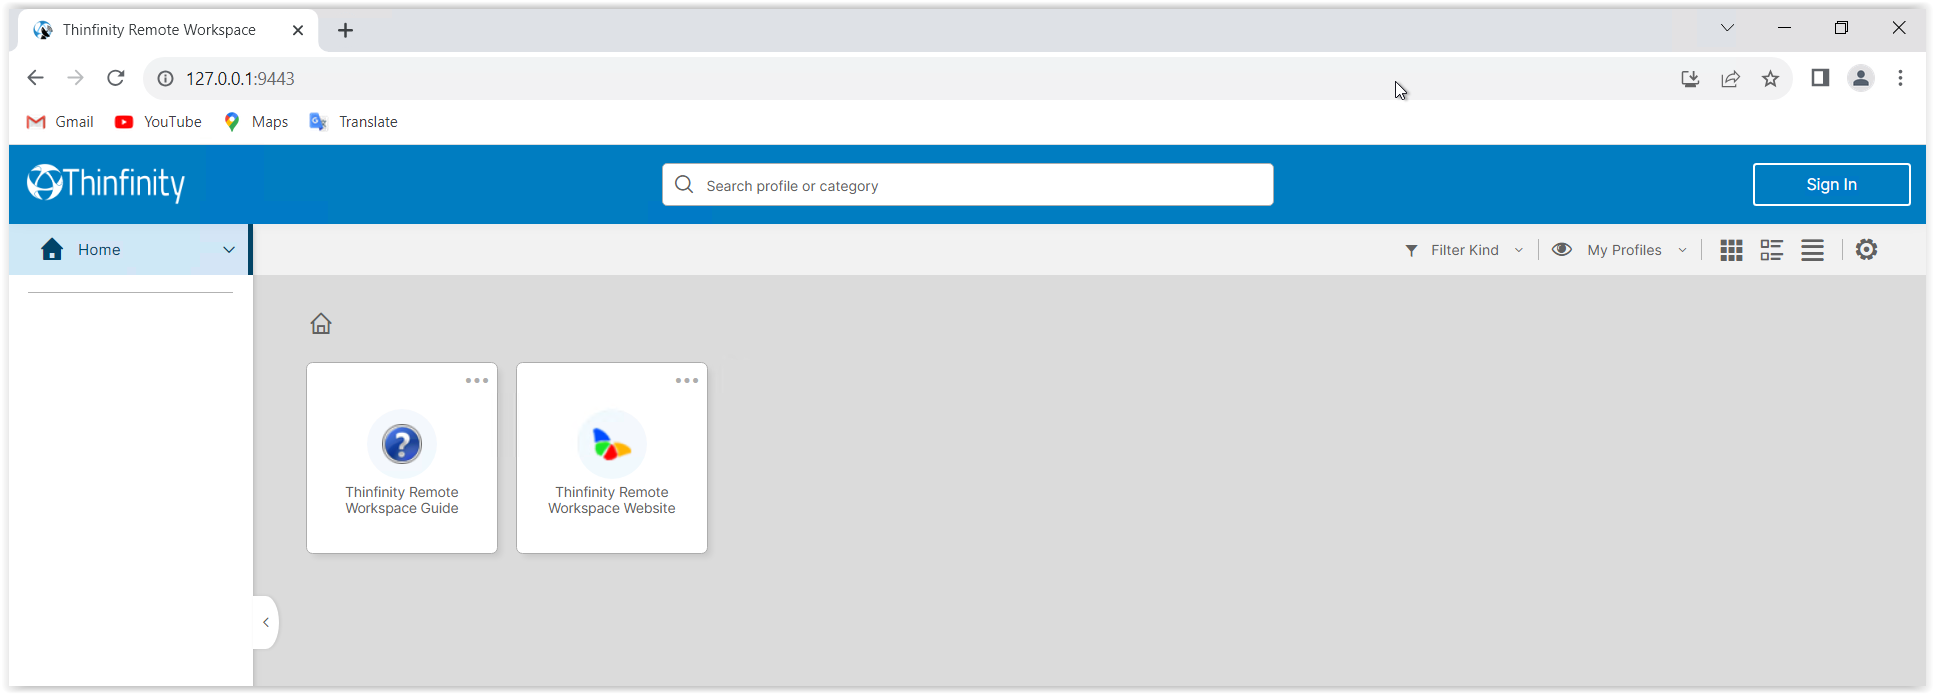
Task: Open the three-dot menu on Workspace Website card
Action: point(687,381)
